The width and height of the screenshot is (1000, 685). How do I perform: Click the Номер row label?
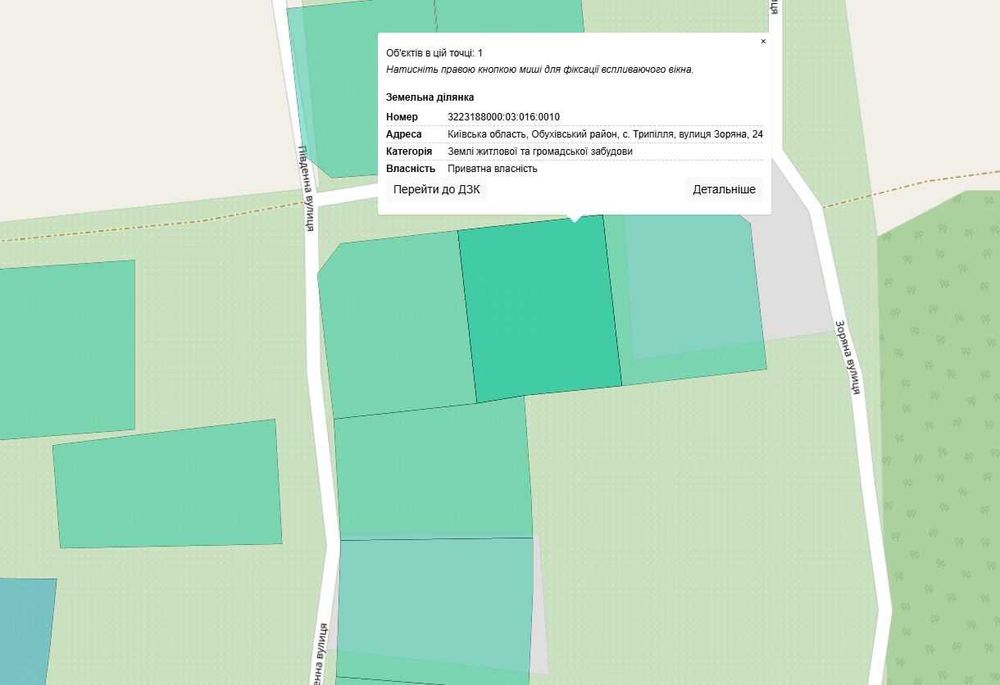click(402, 117)
